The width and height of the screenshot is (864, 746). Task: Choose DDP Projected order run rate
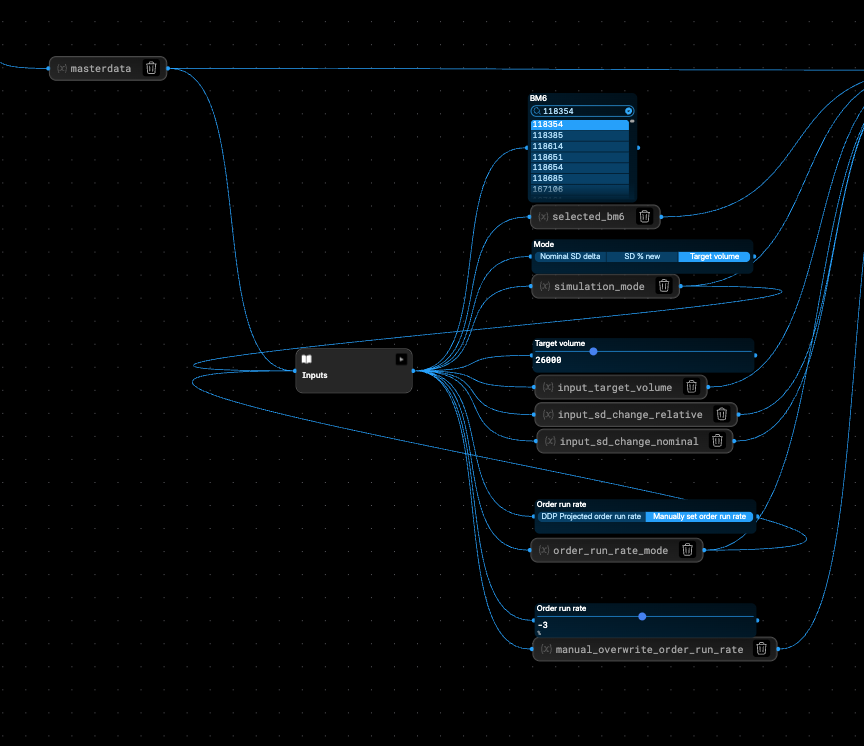[x=591, y=517]
